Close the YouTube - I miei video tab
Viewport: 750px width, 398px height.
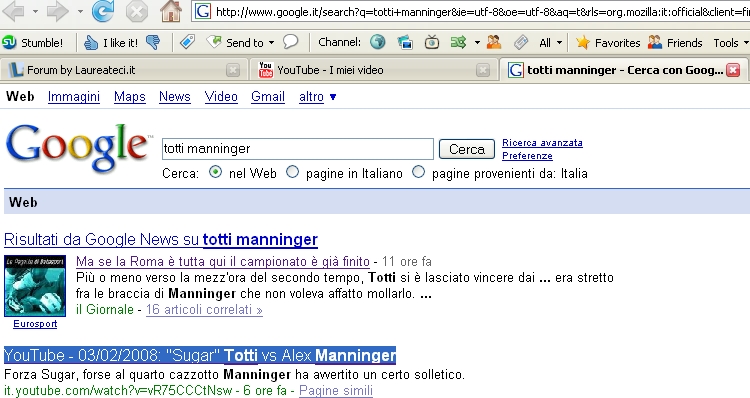483,70
